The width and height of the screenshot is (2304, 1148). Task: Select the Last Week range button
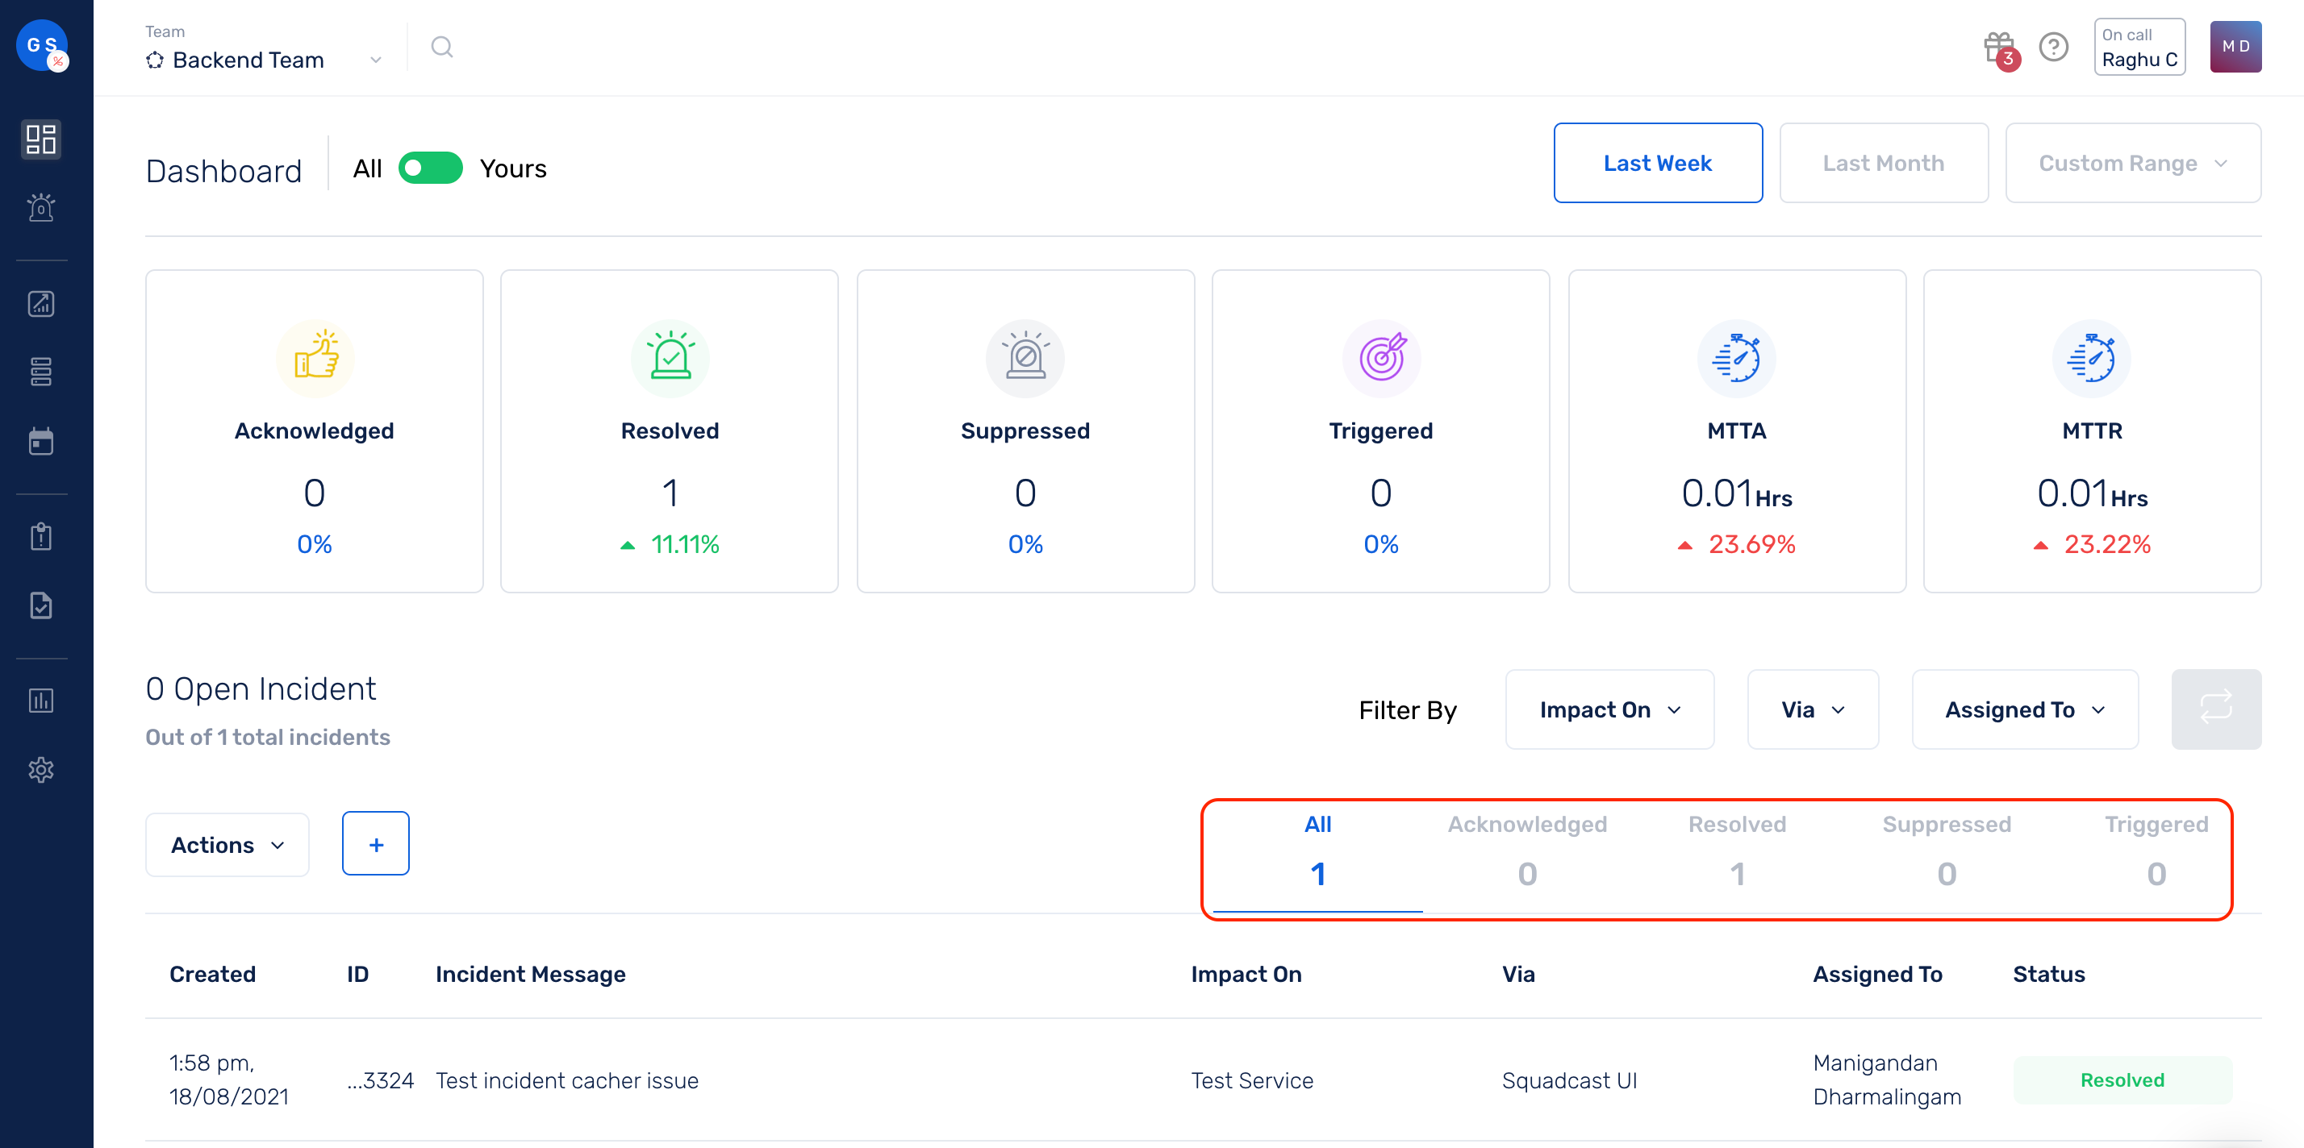click(x=1658, y=163)
